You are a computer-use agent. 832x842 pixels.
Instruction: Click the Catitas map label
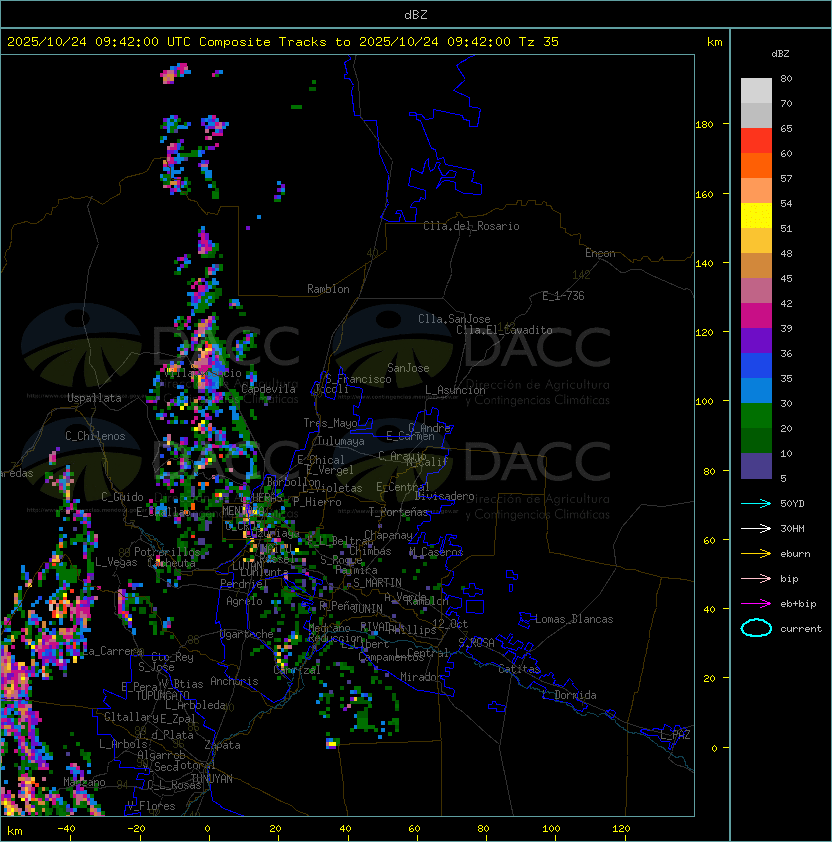(519, 669)
